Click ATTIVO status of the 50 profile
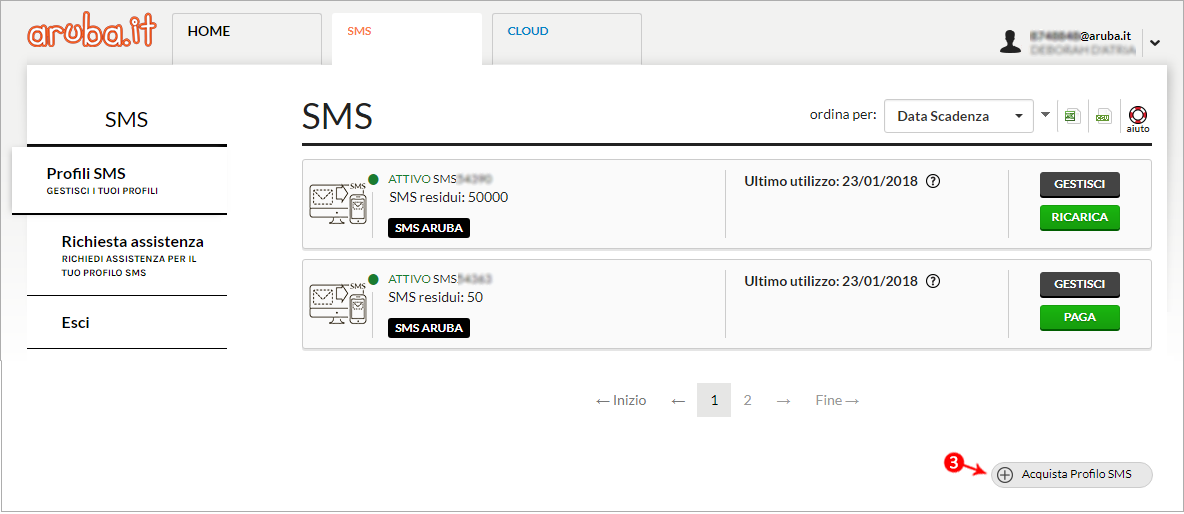 [409, 279]
